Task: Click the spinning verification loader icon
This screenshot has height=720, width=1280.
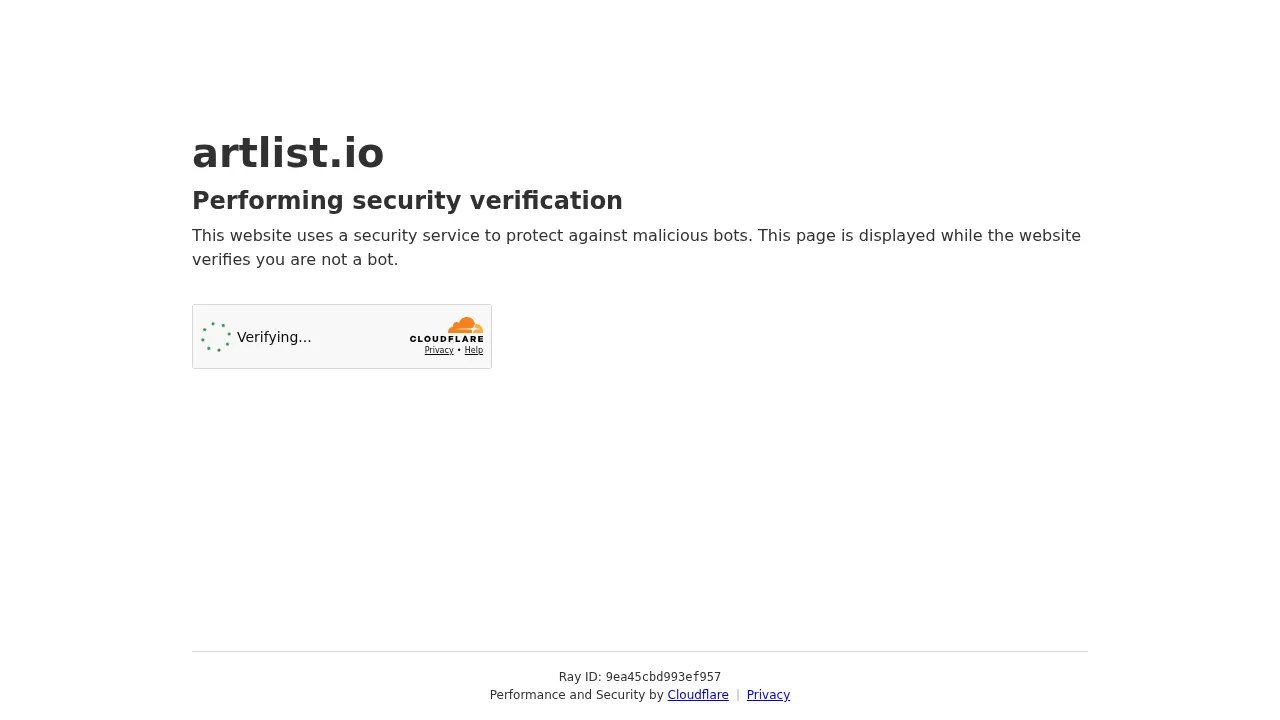Action: [216, 337]
